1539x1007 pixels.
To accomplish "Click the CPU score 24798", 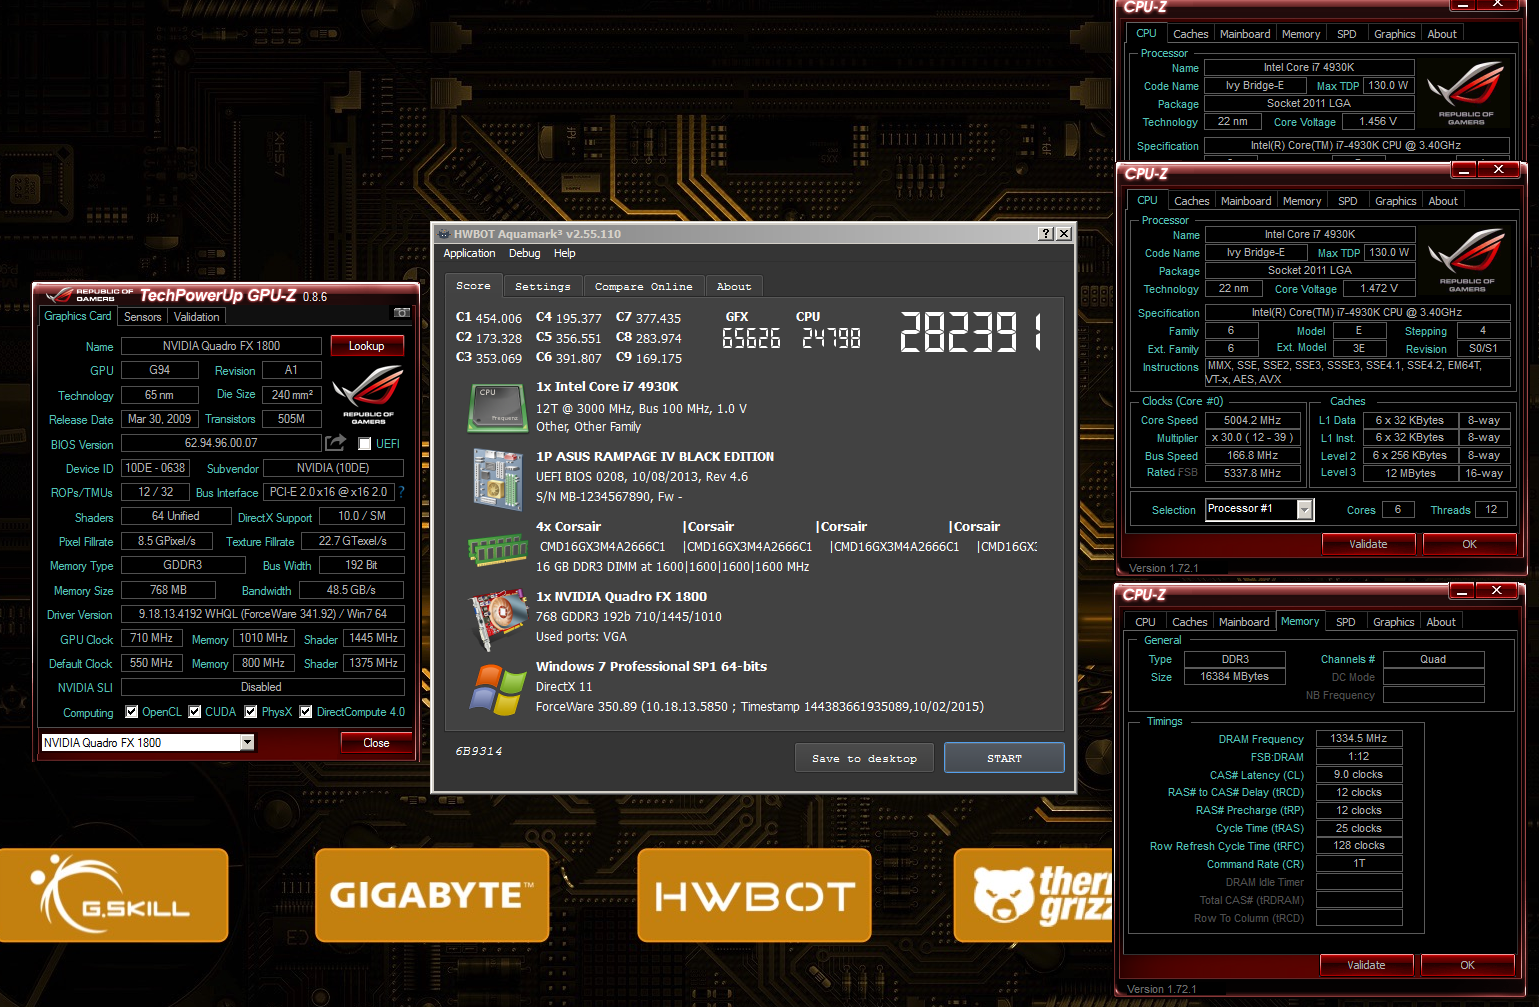I will (x=831, y=339).
